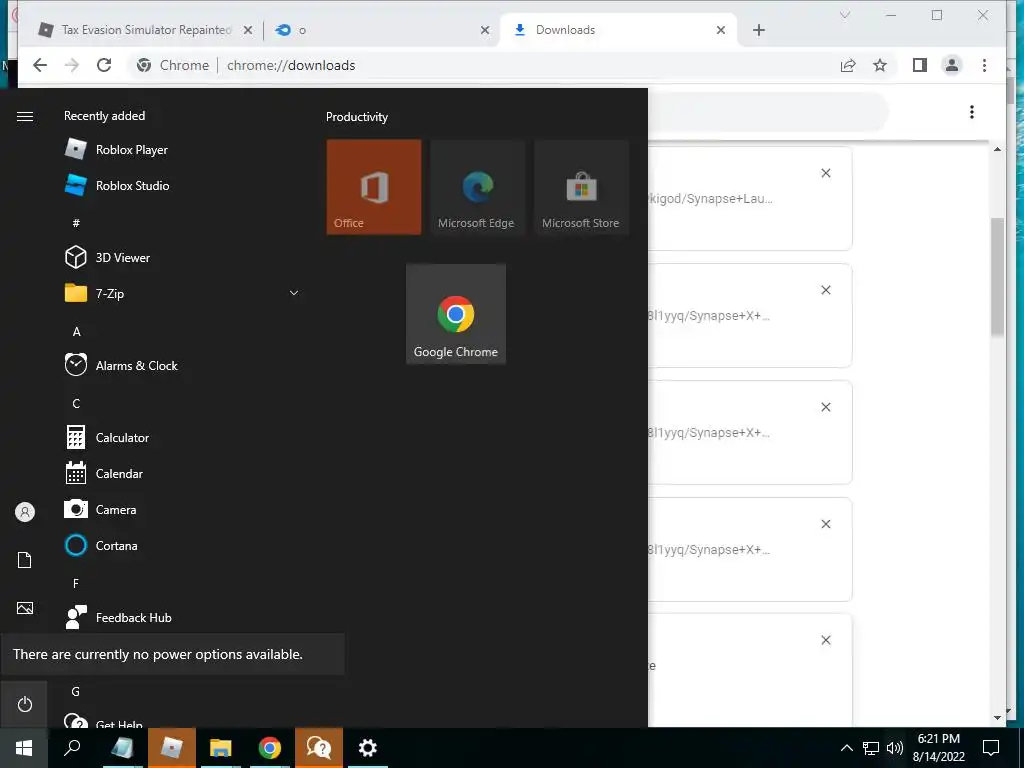Open a new Chrome tab
This screenshot has height=768, width=1024.
758,30
